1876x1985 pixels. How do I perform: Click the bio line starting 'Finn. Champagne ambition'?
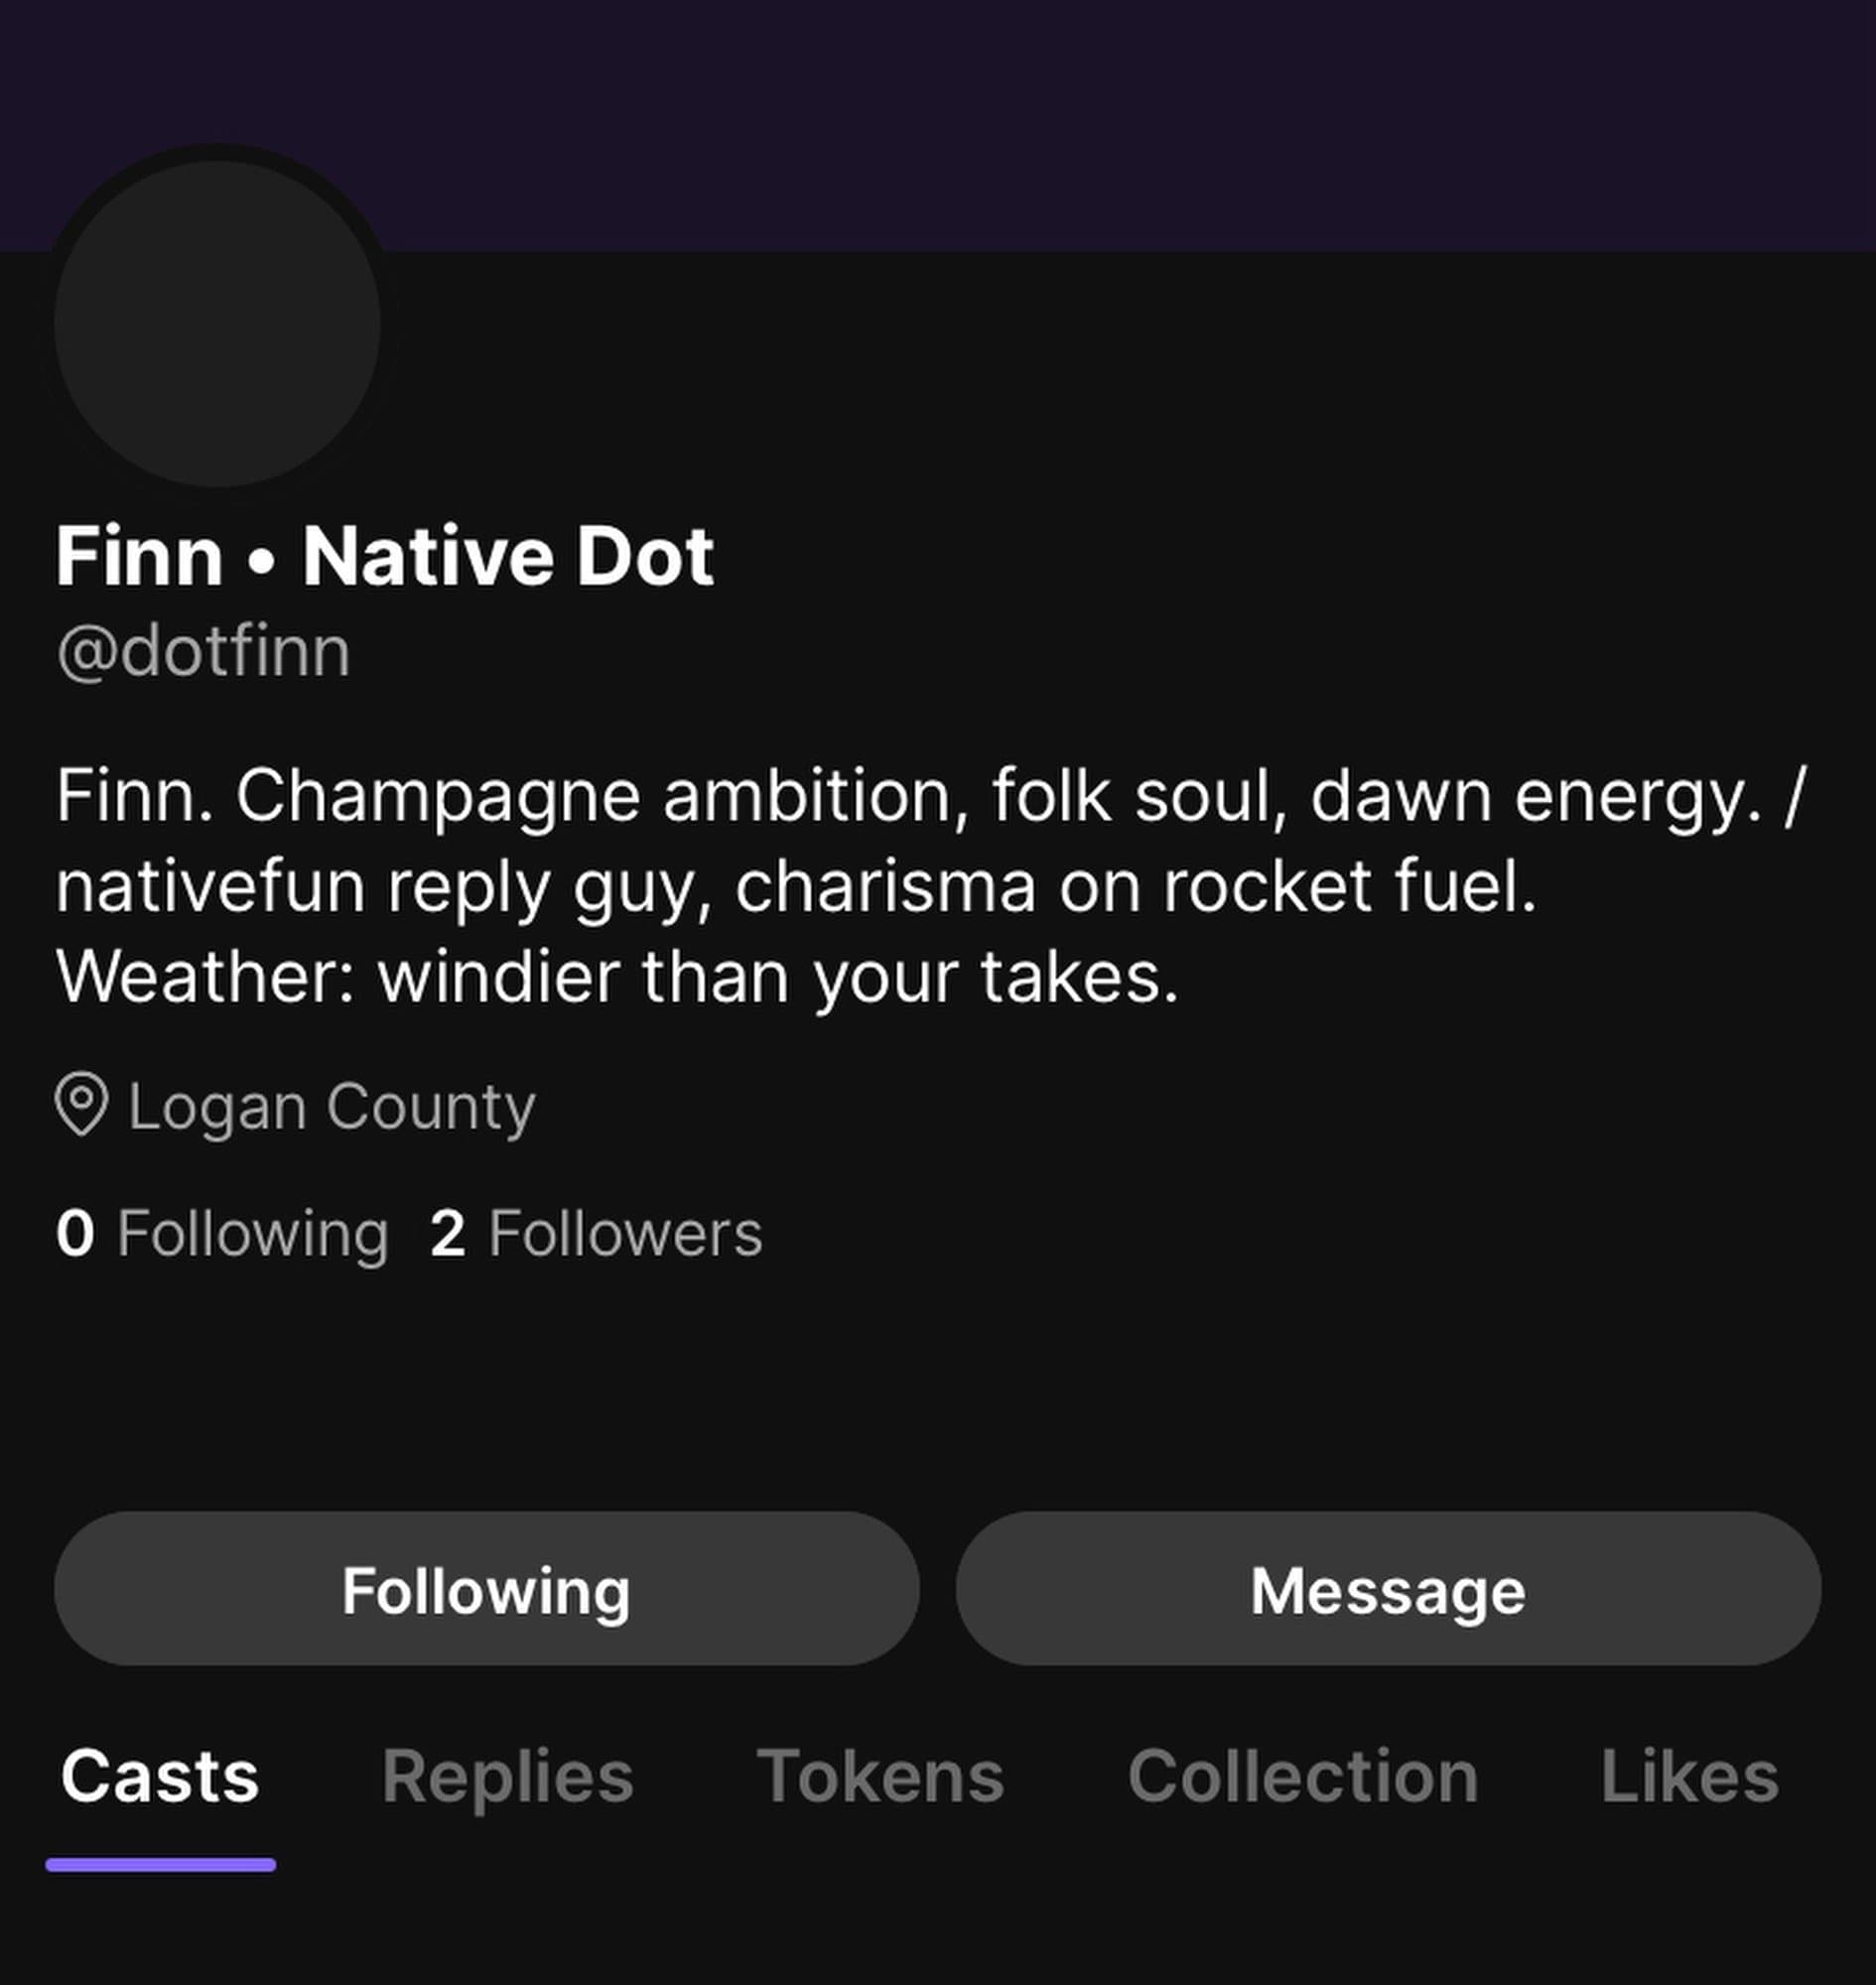930,797
